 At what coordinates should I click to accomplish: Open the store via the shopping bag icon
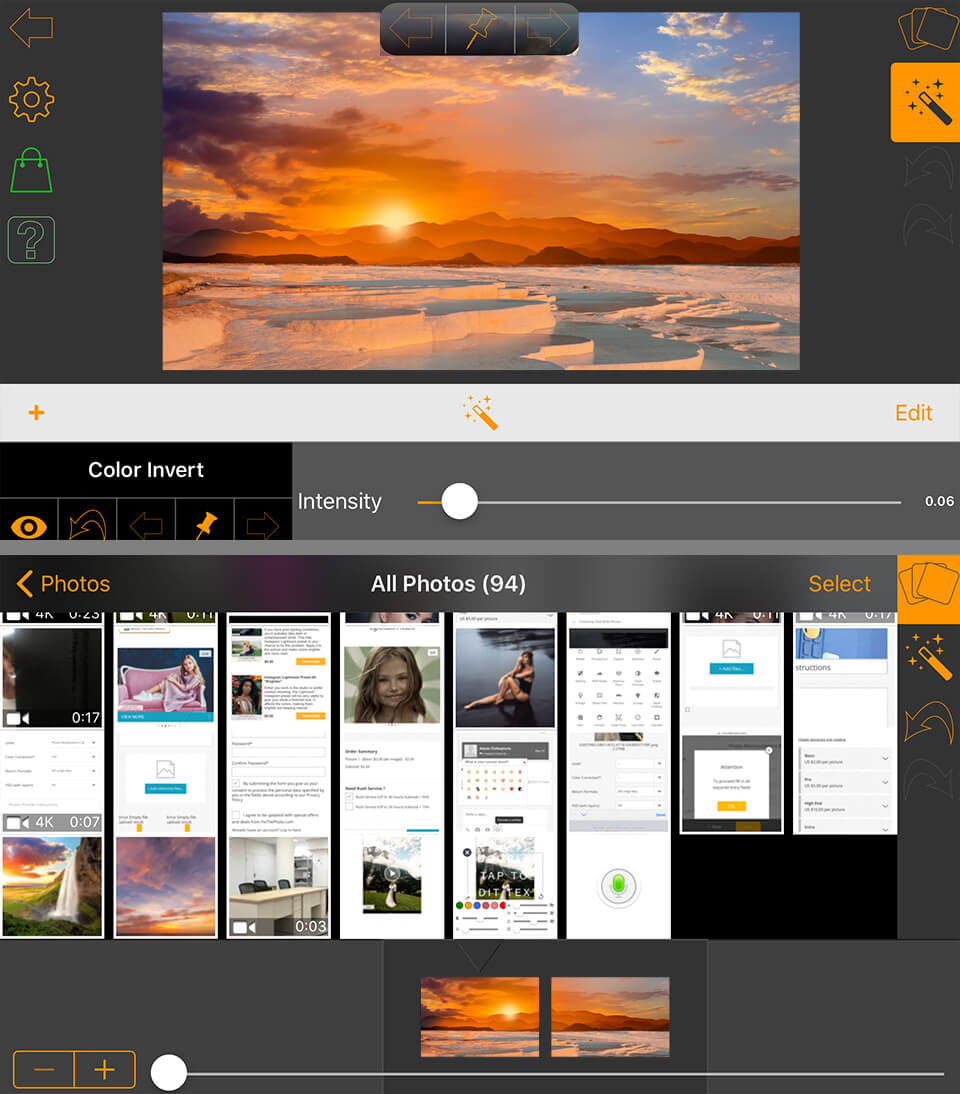tap(31, 170)
